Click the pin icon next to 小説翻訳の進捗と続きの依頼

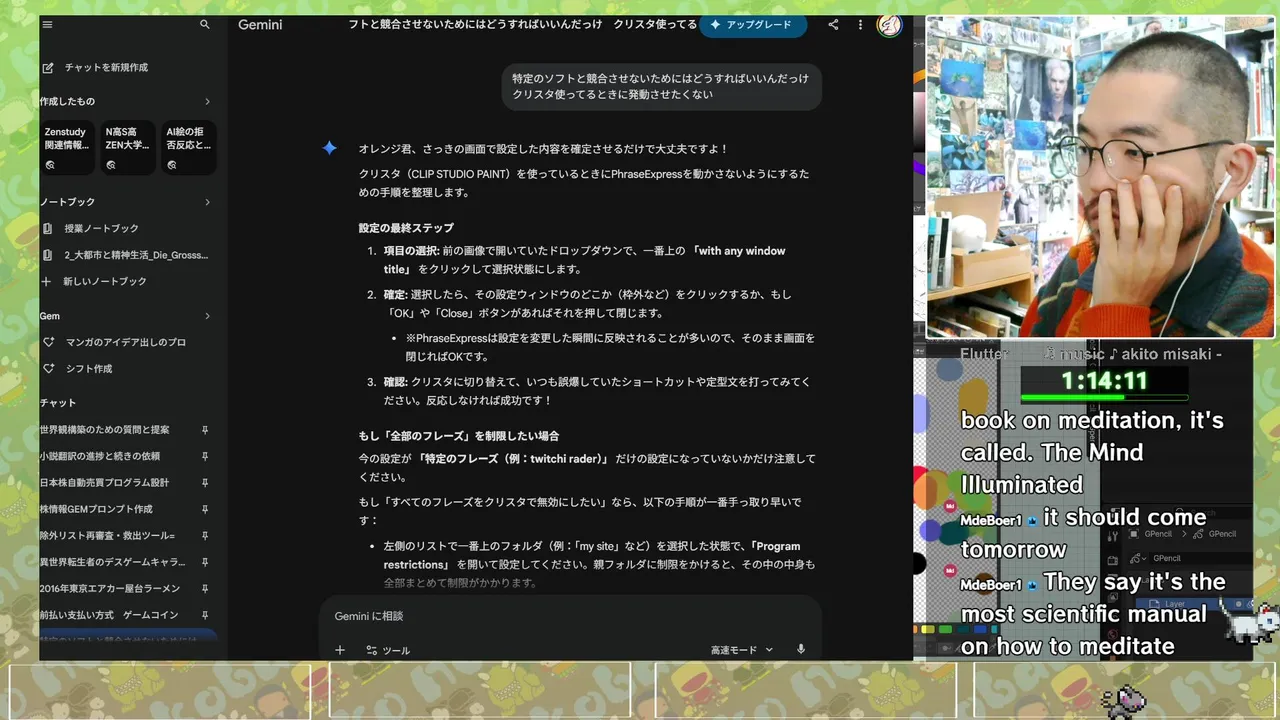tap(205, 456)
